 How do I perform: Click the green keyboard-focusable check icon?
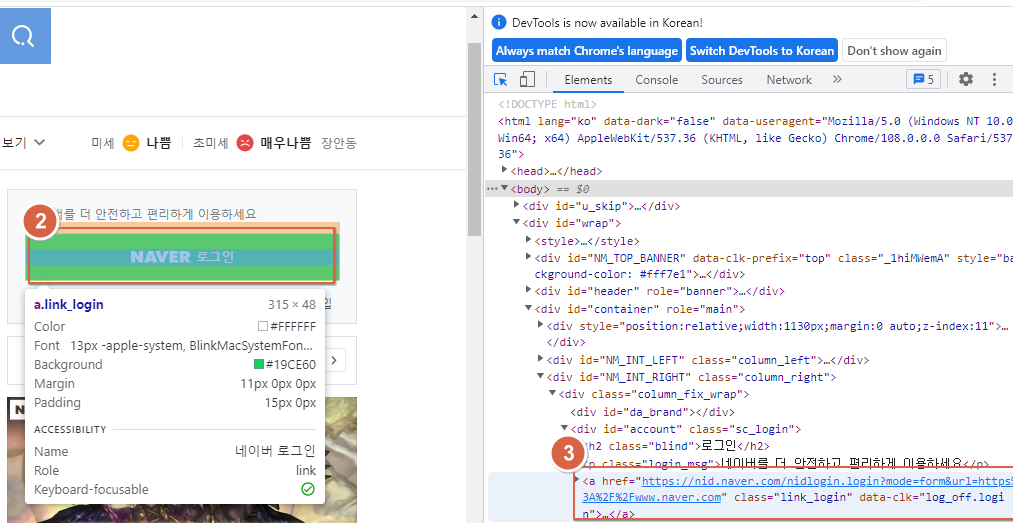308,489
